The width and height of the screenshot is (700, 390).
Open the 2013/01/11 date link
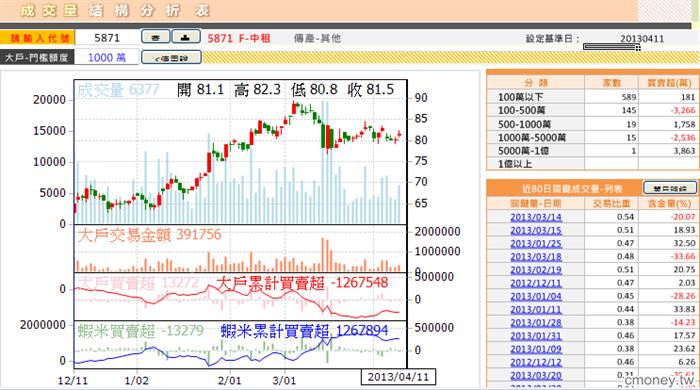coord(536,309)
